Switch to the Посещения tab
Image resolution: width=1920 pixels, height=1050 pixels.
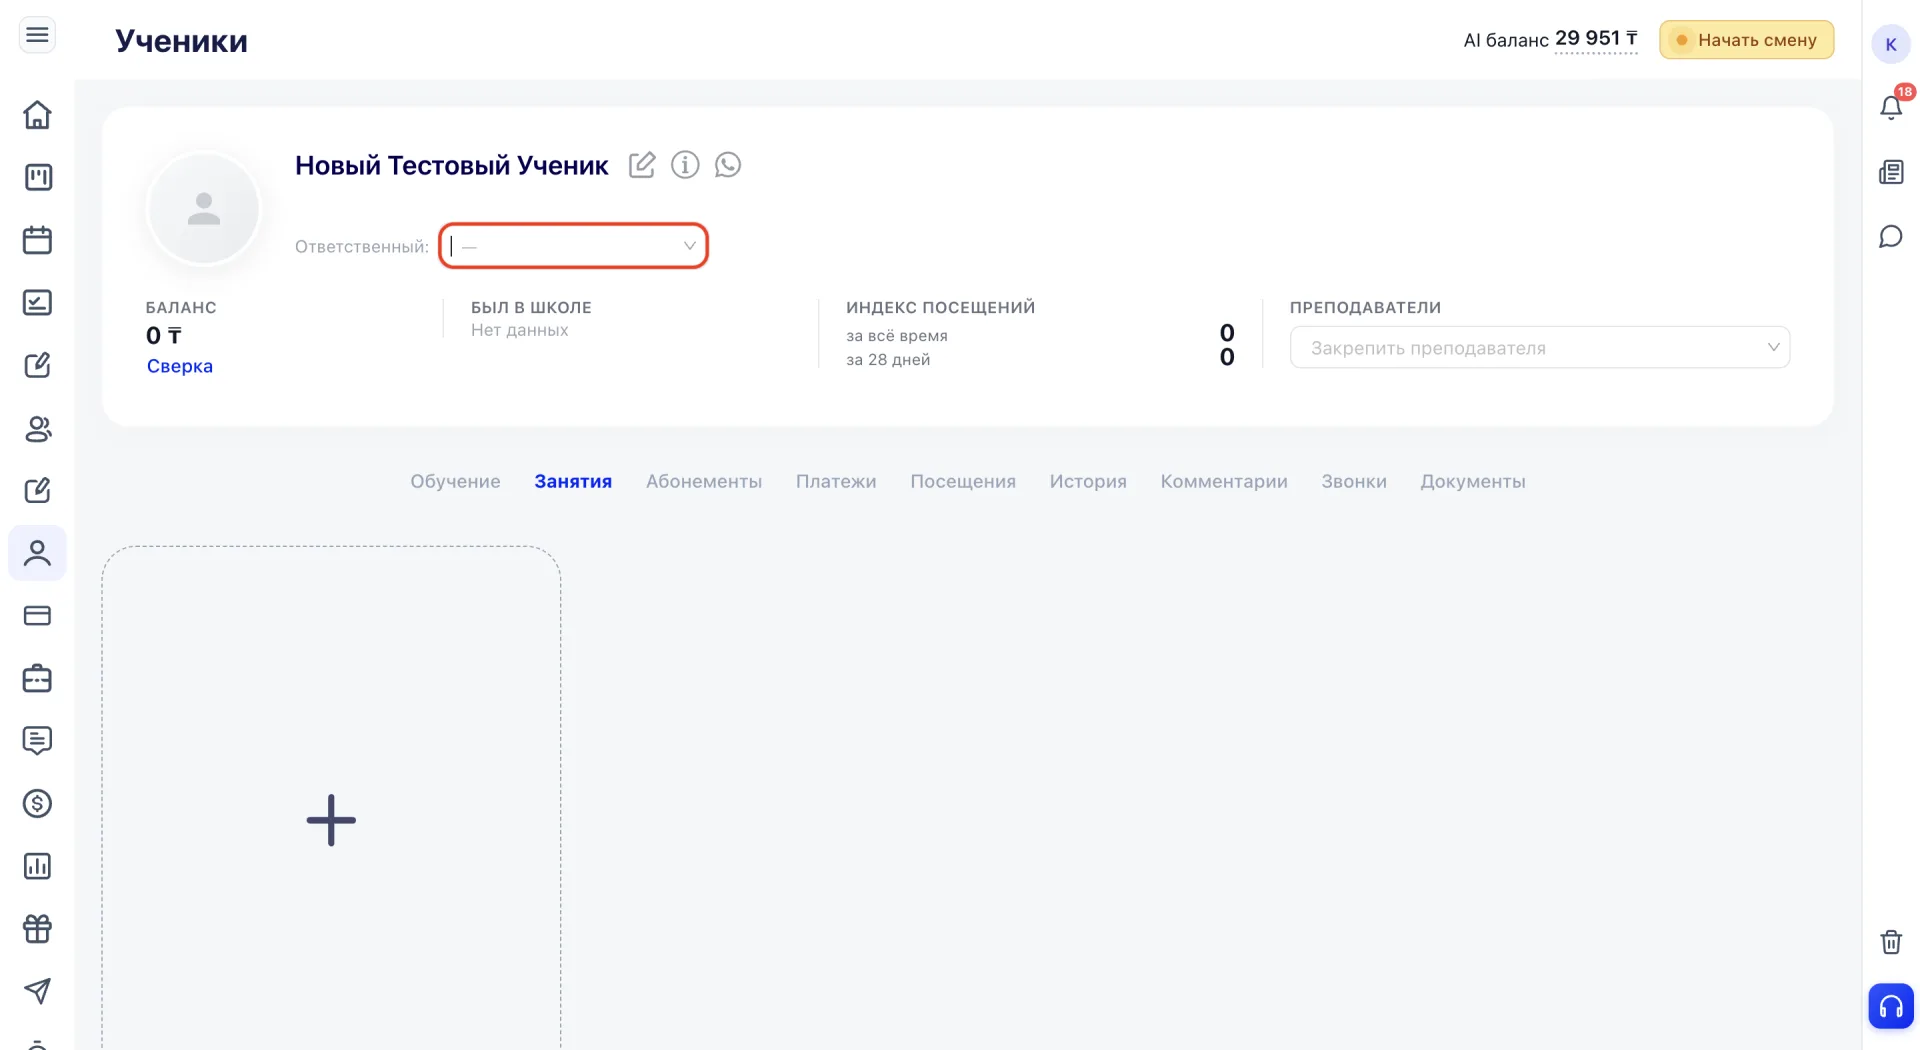[963, 481]
